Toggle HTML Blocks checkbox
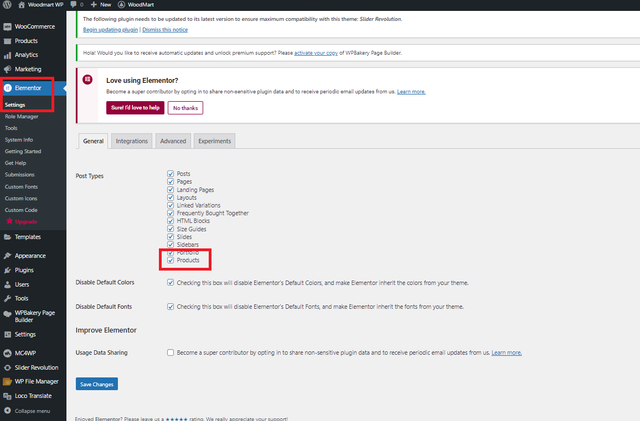 click(171, 221)
